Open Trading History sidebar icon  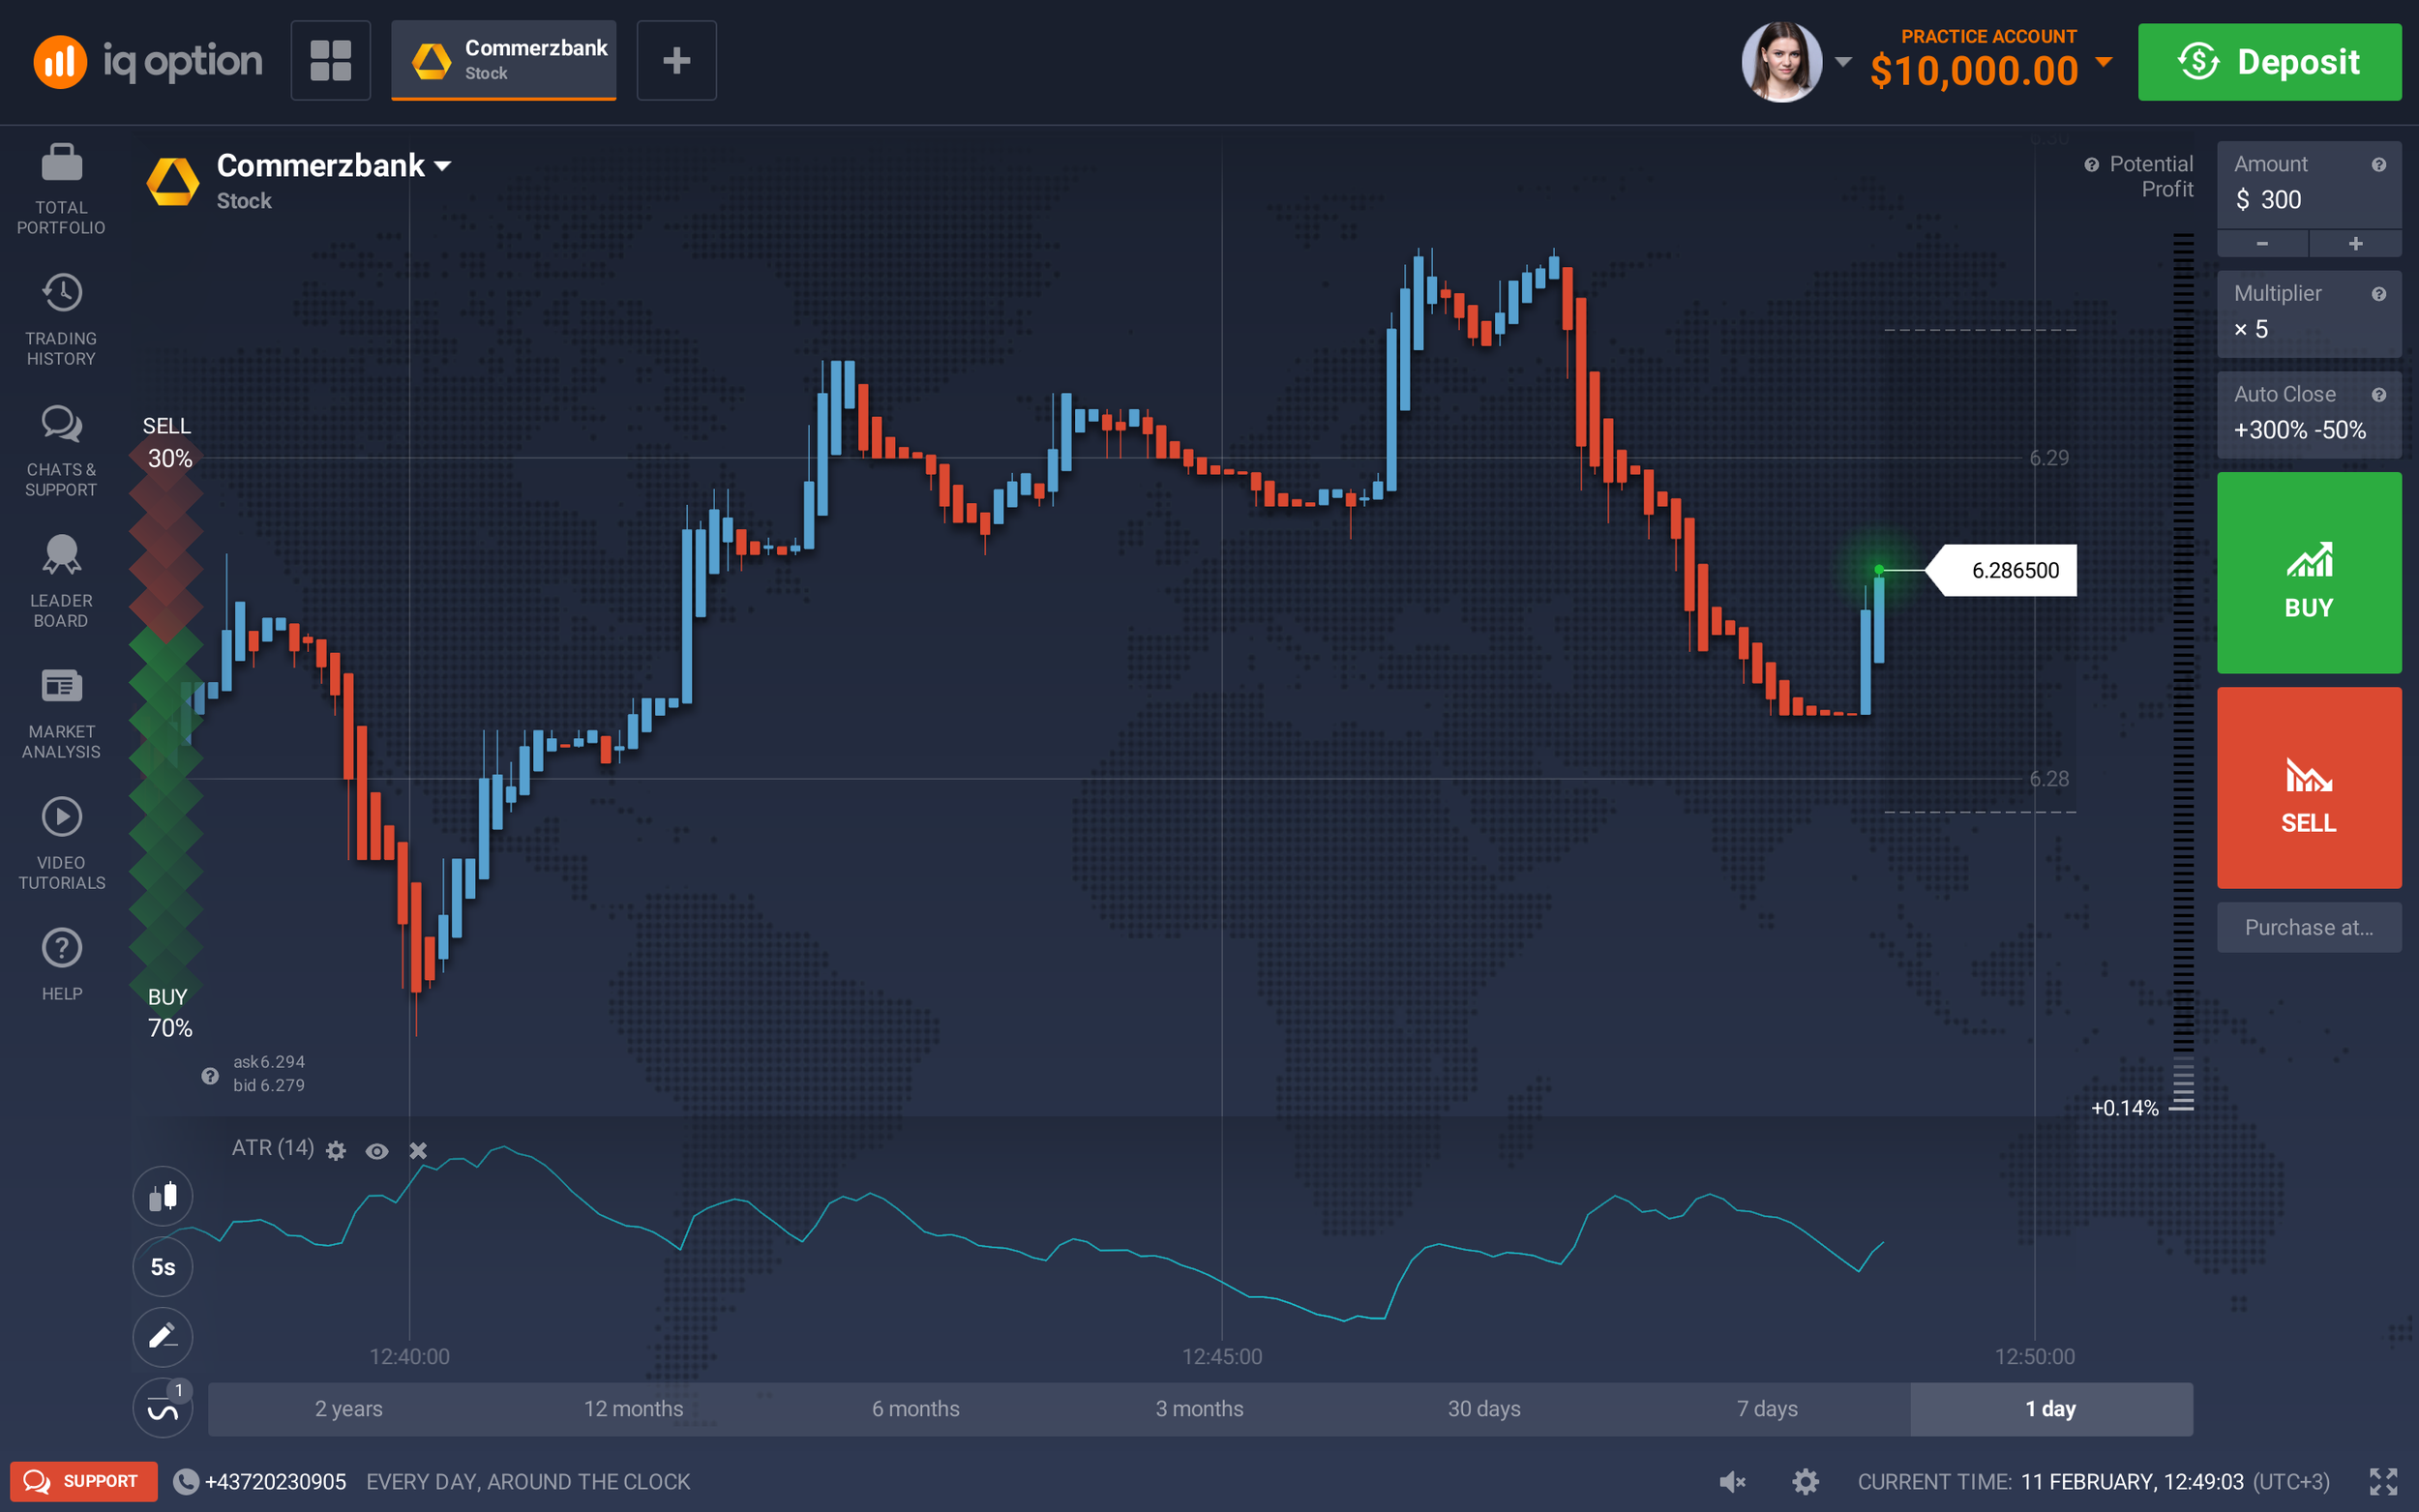coord(61,294)
